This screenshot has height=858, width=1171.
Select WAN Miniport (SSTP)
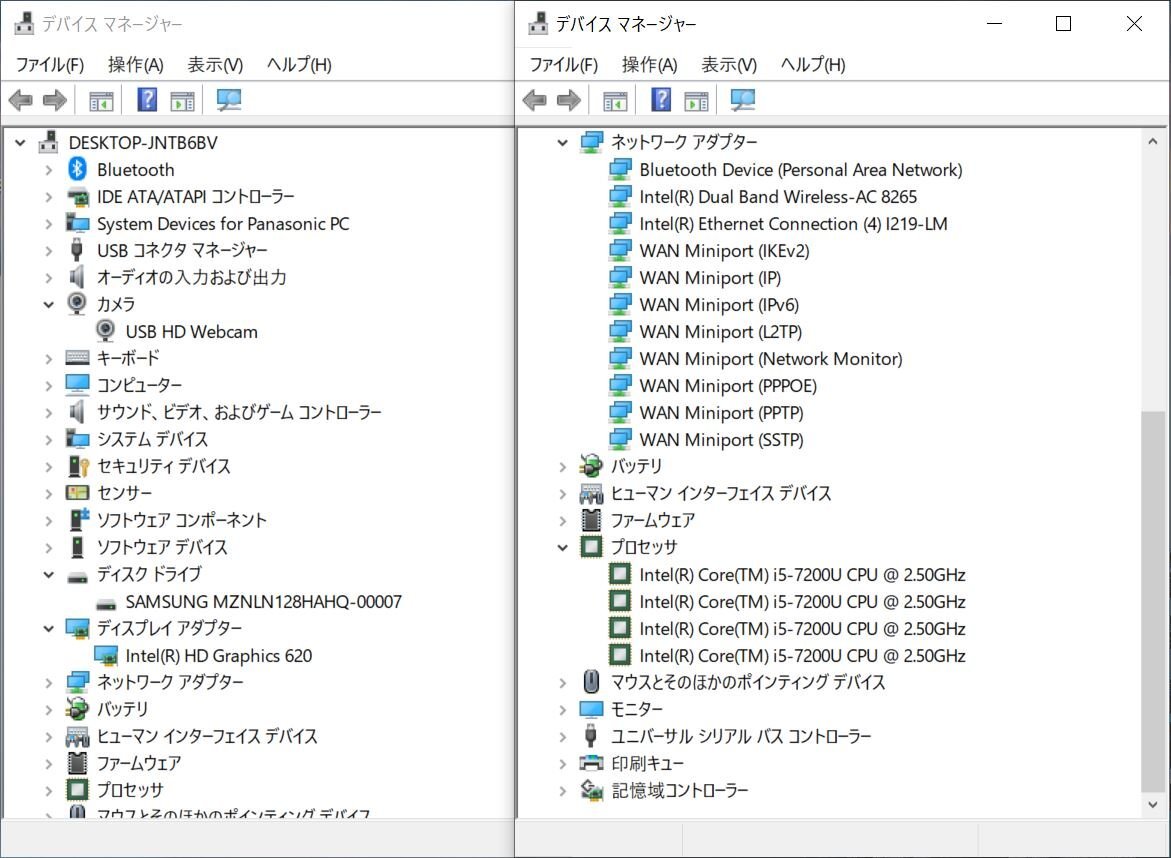click(721, 440)
